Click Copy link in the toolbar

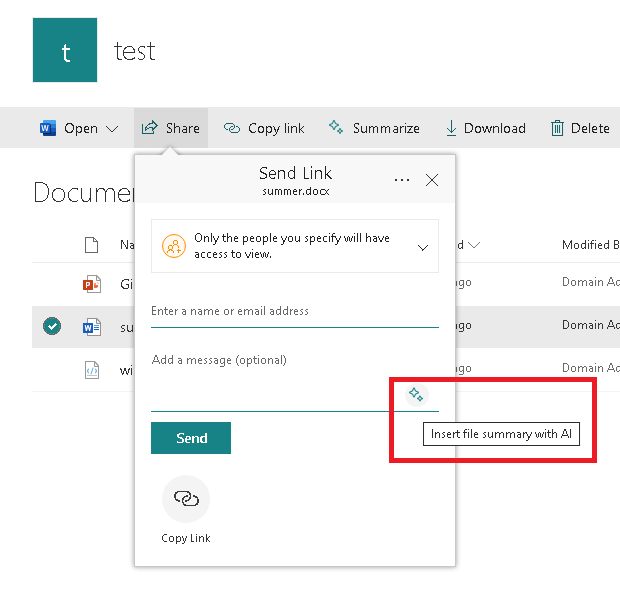[264, 128]
